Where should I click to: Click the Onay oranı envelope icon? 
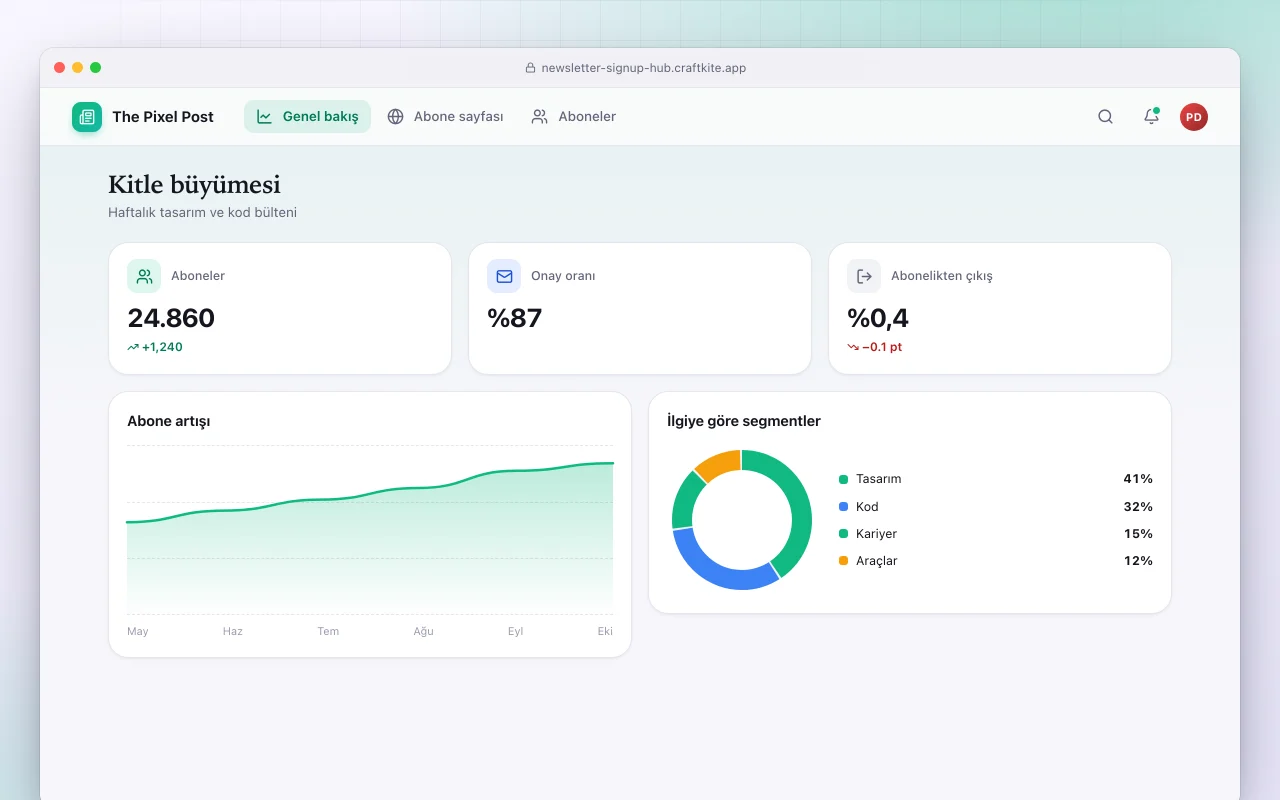(x=504, y=276)
